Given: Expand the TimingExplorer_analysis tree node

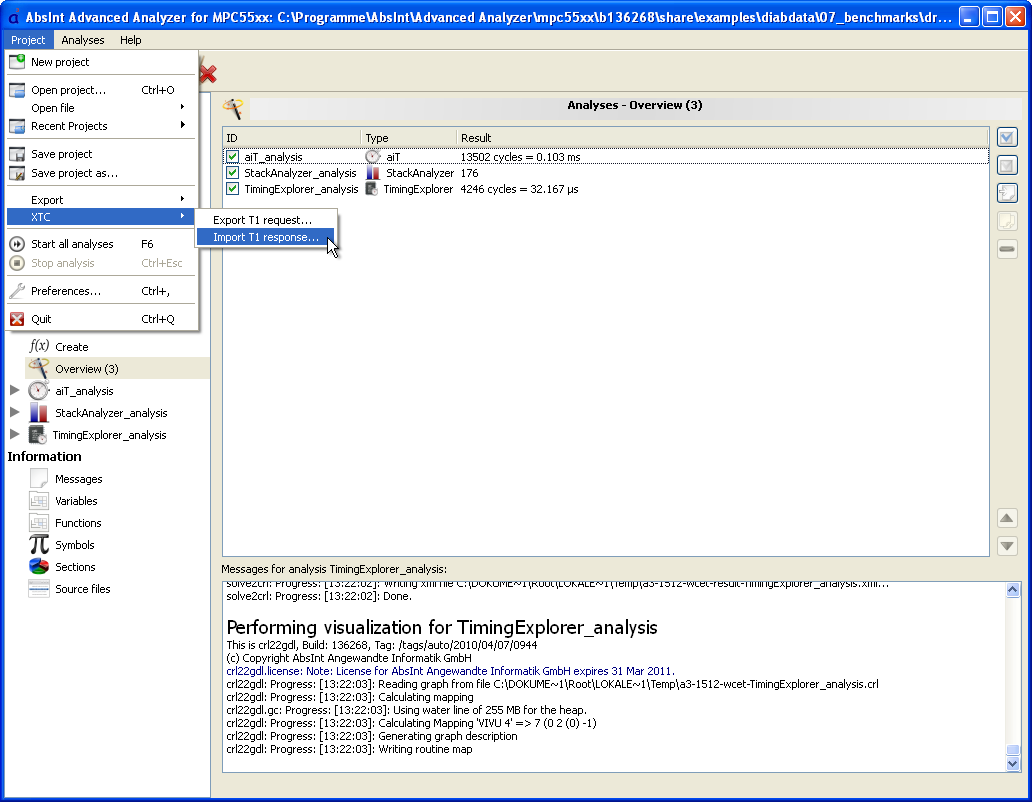Looking at the screenshot, I should point(14,435).
